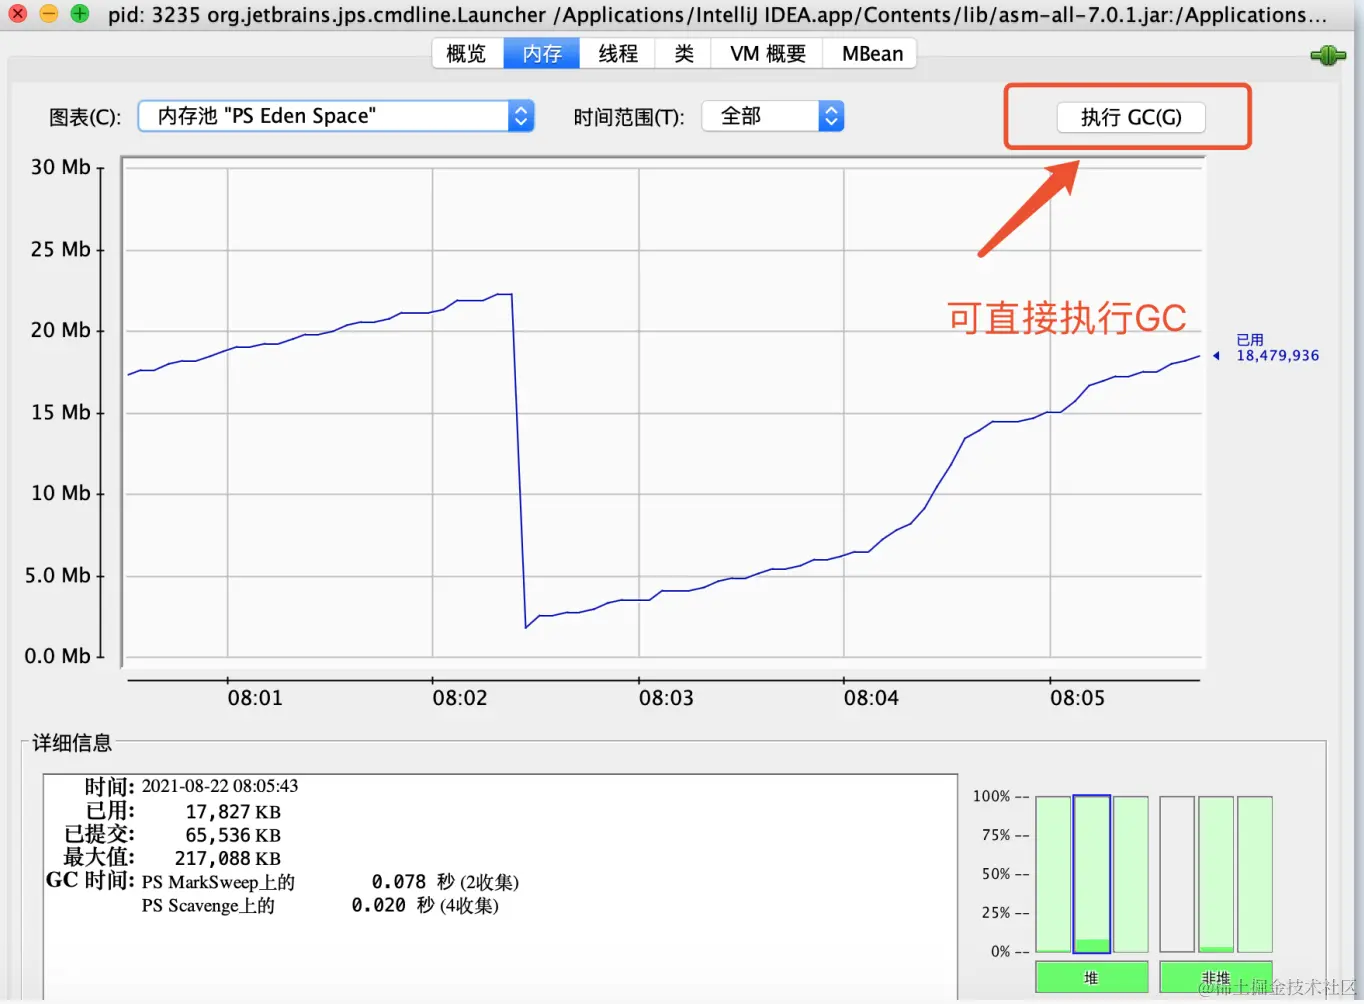
Task: Click the 08:03 time axis label
Action: pos(666,698)
